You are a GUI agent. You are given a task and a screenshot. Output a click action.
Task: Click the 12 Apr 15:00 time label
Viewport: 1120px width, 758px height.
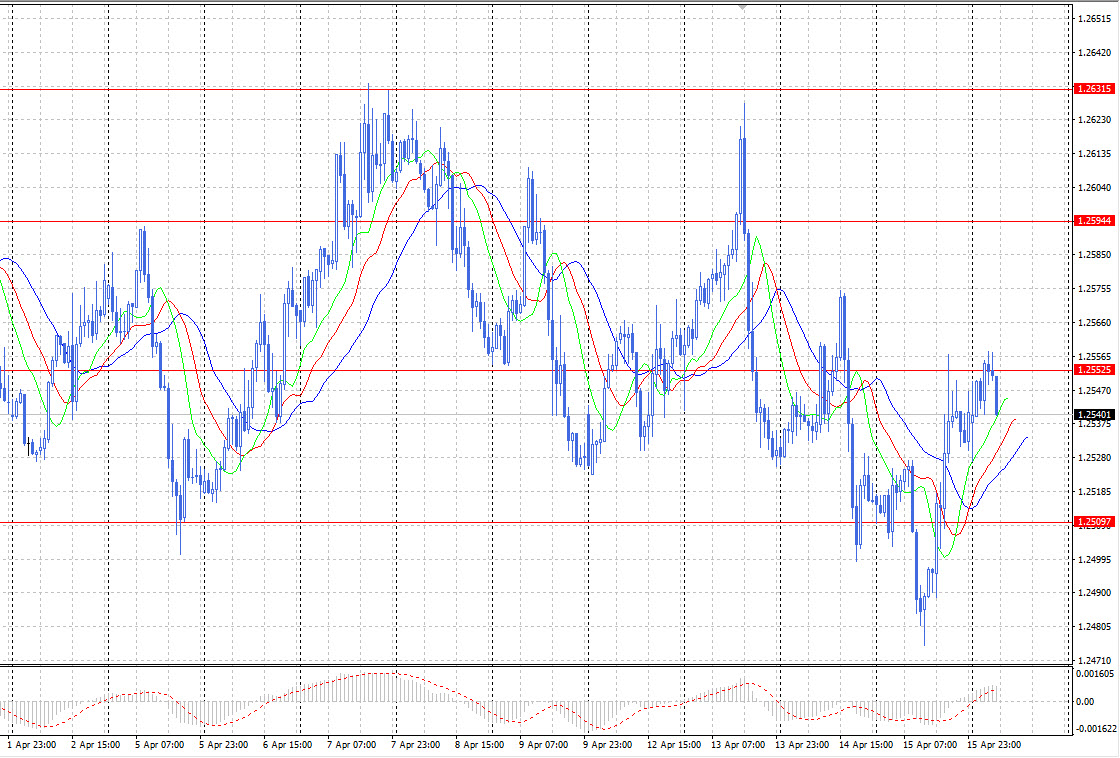click(x=674, y=744)
